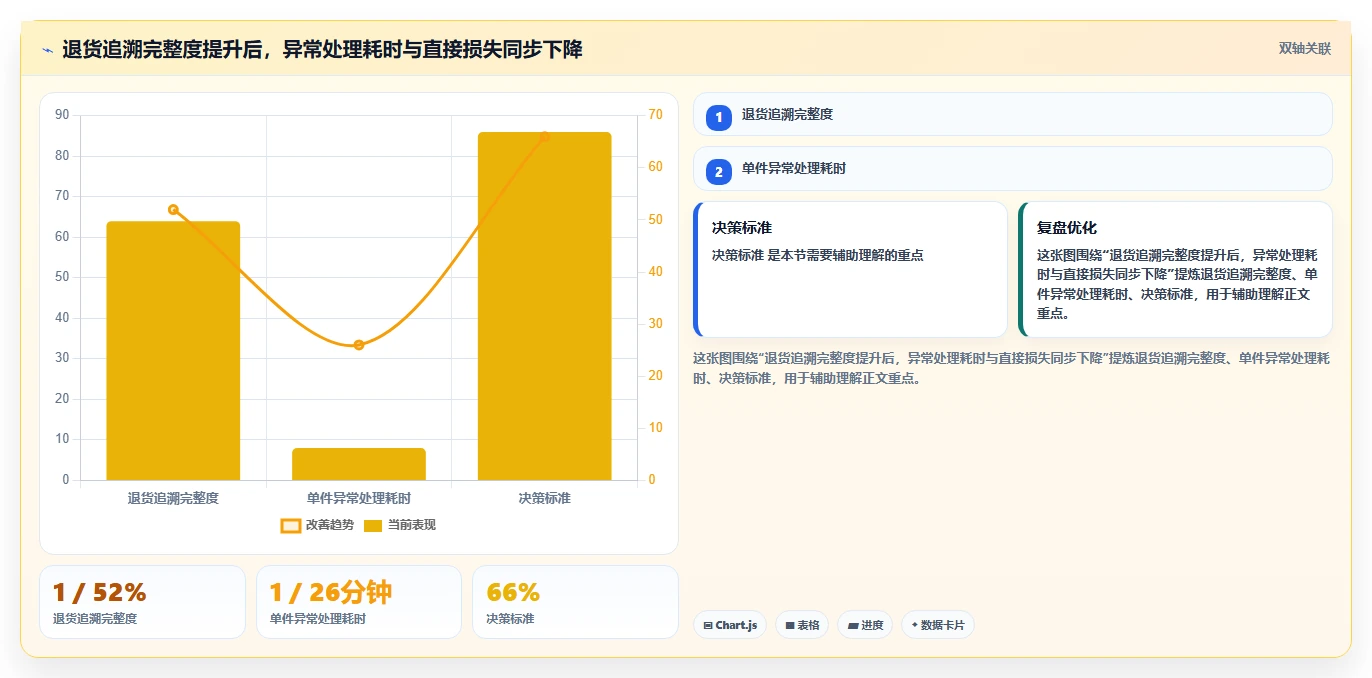This screenshot has width=1372, height=678.
Task: Click the trend line point above 单件异常处理耗时
Action: click(359, 345)
